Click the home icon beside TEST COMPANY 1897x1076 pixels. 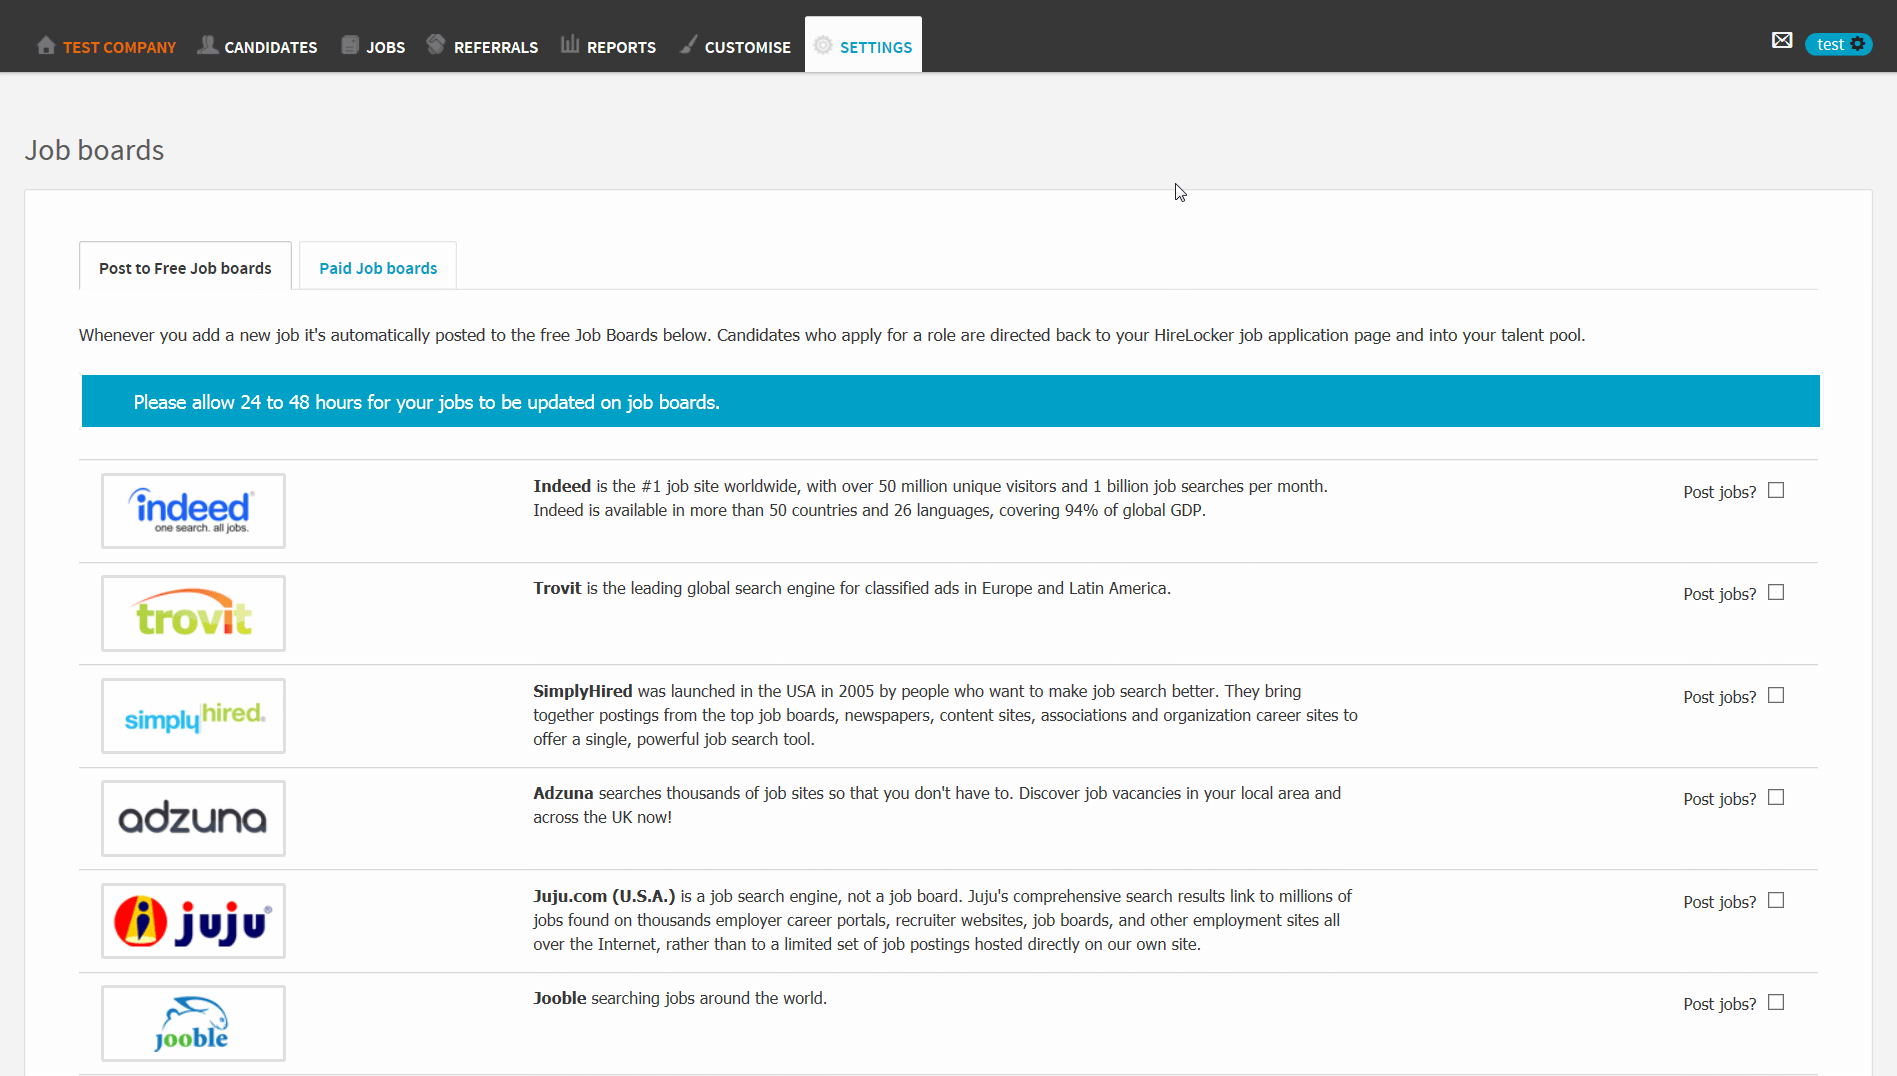pyautogui.click(x=46, y=44)
